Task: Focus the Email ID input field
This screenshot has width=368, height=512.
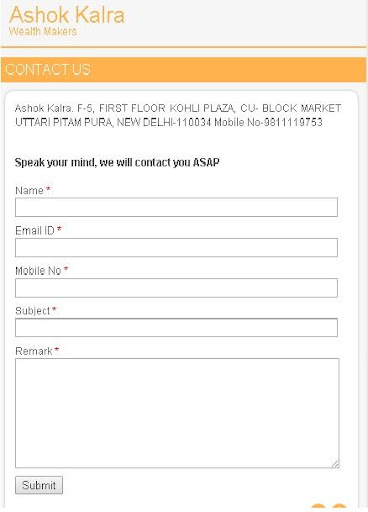Action: tap(176, 247)
